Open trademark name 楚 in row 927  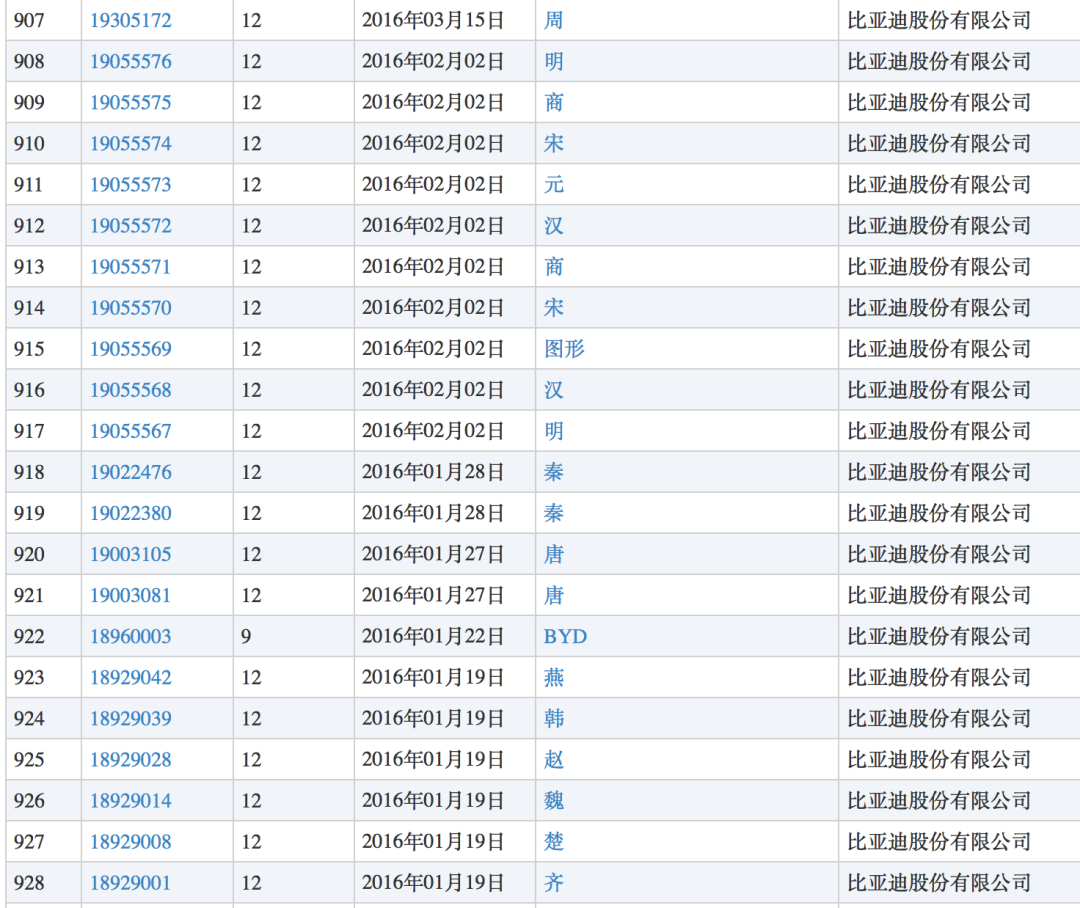[x=554, y=841]
